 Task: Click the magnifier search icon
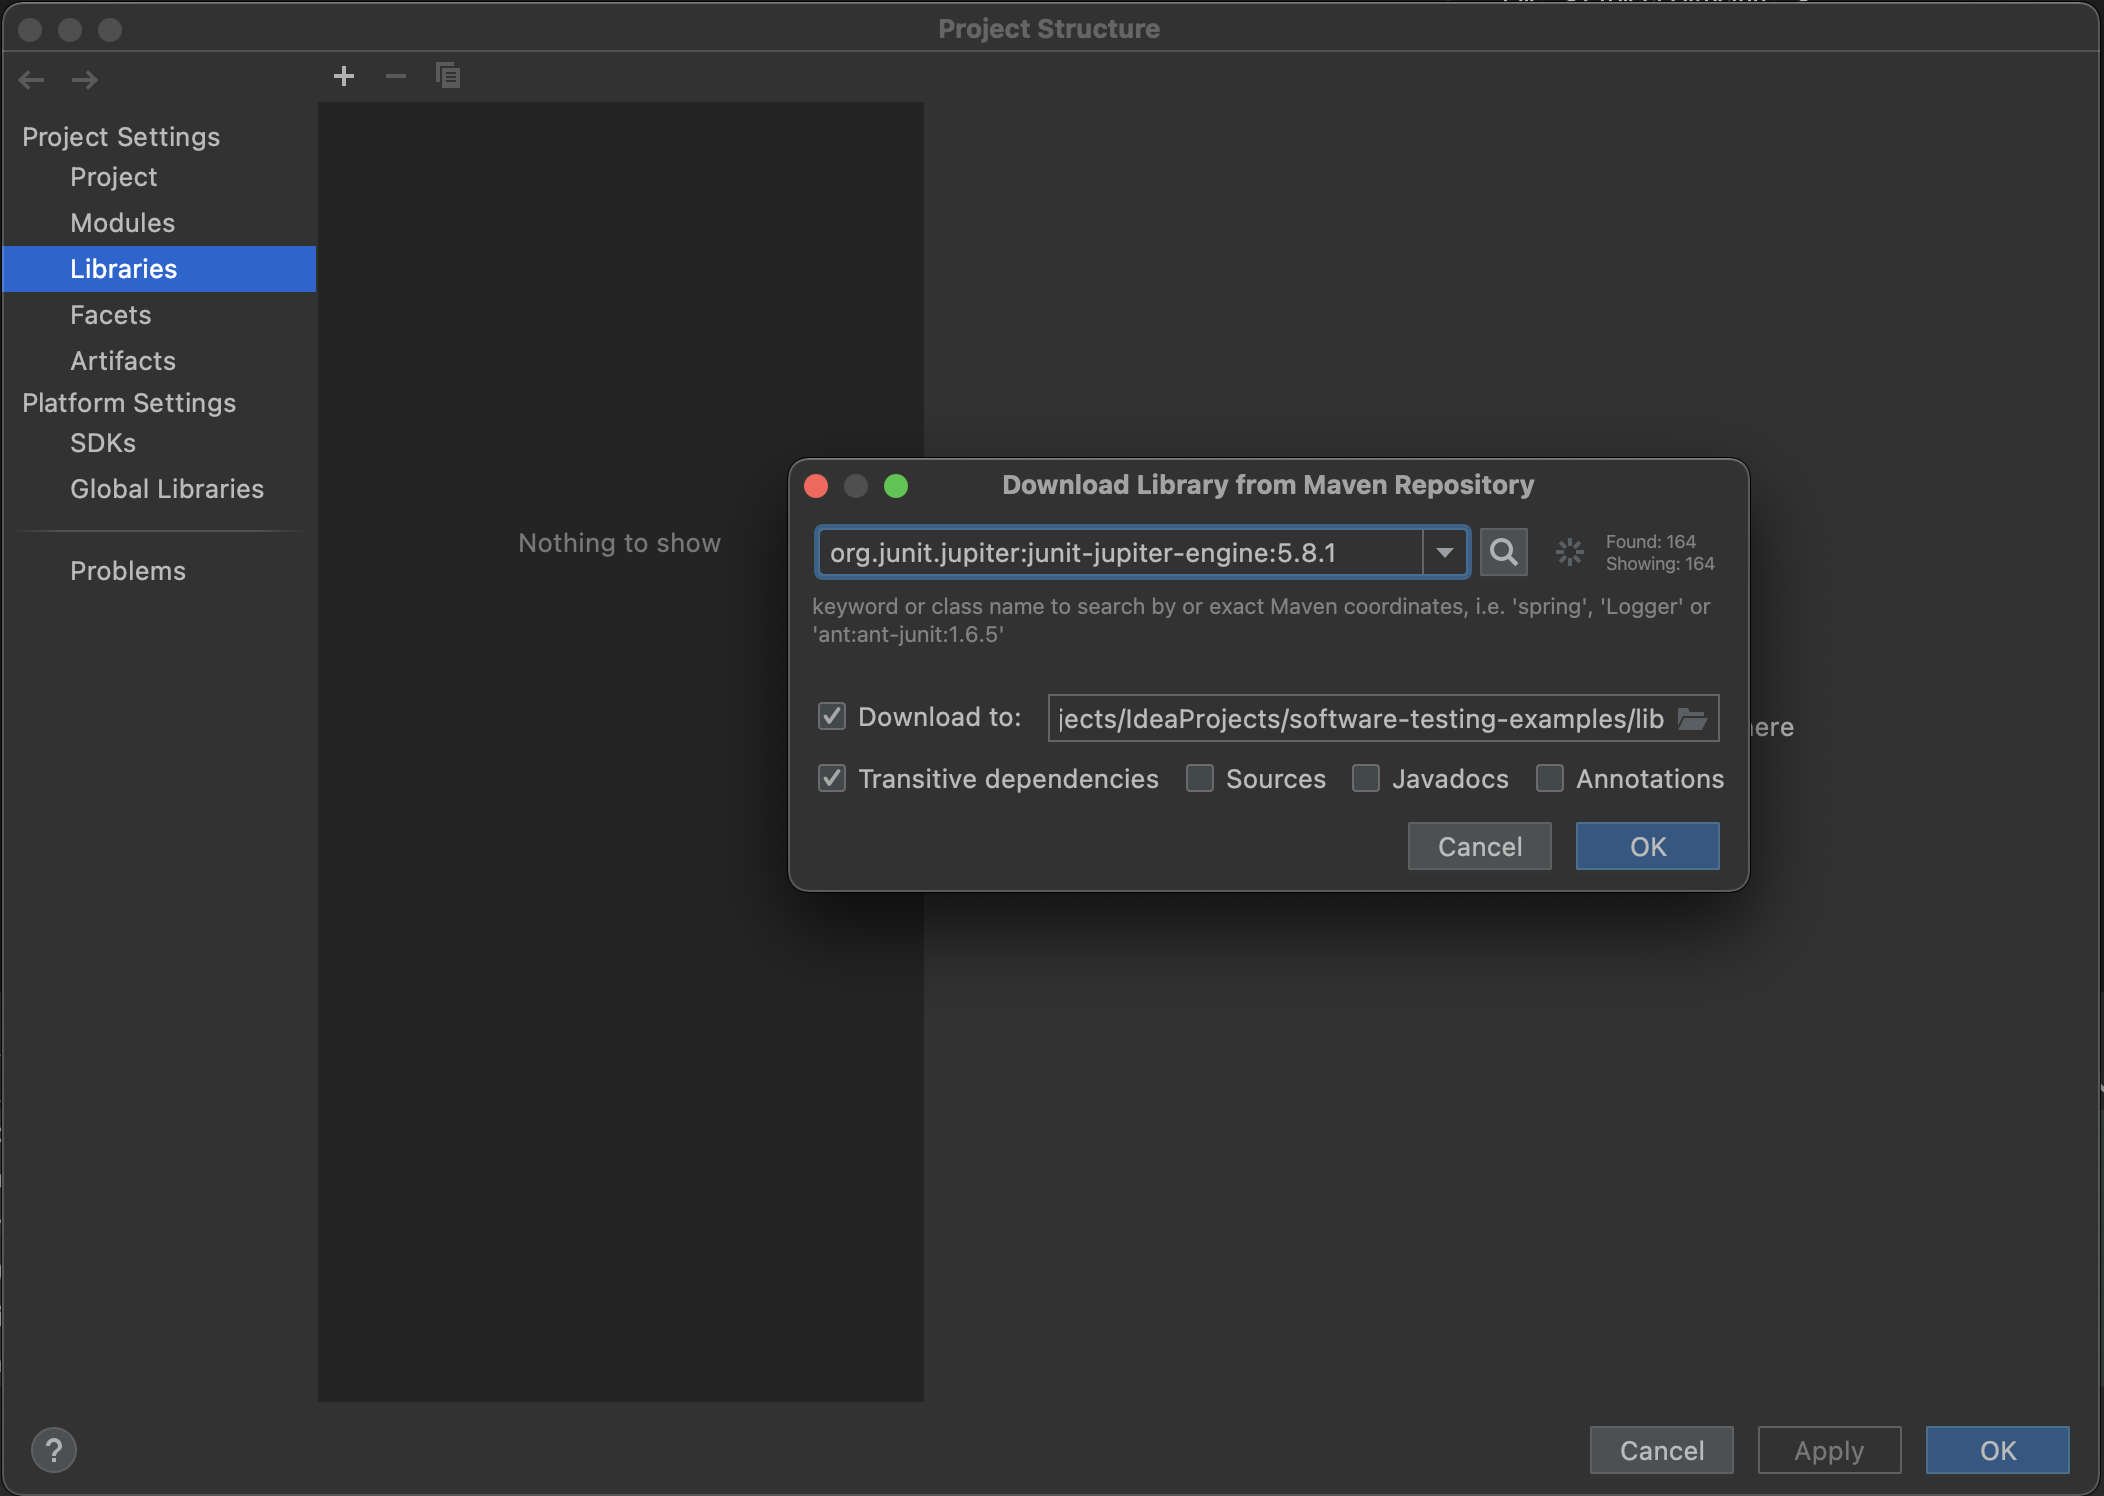pyautogui.click(x=1503, y=552)
